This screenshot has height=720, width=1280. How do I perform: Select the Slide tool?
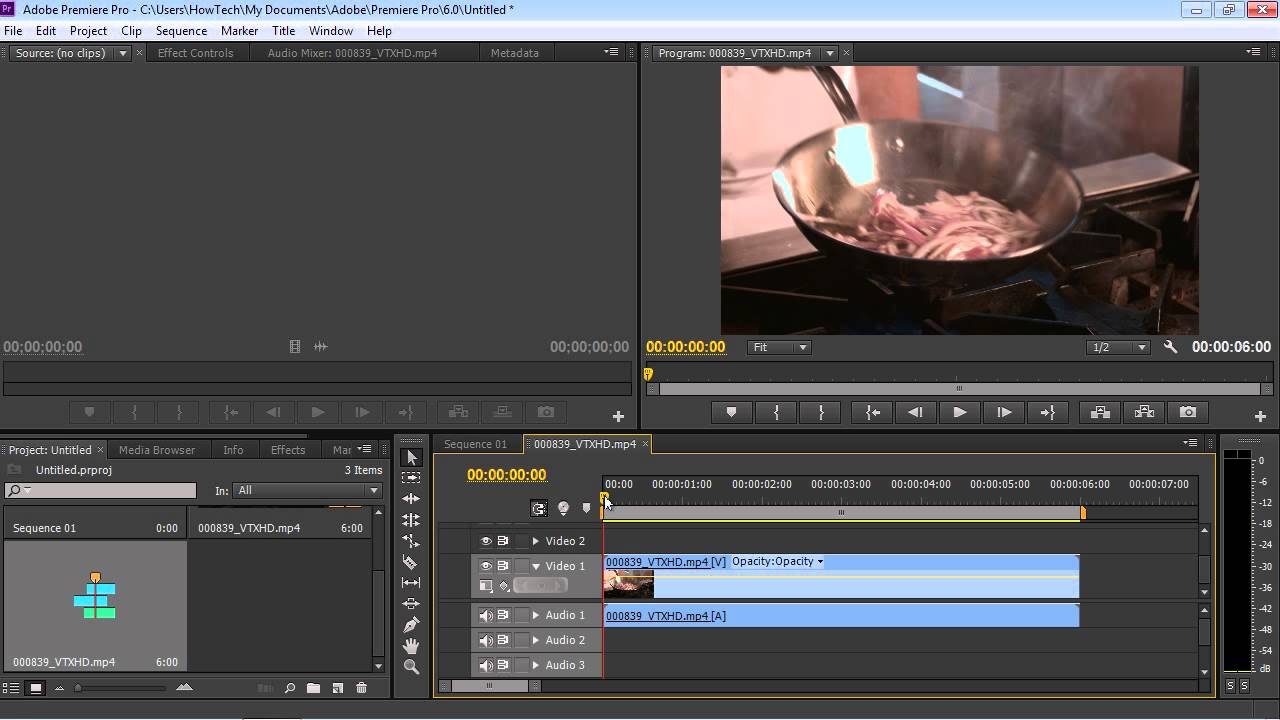(411, 604)
